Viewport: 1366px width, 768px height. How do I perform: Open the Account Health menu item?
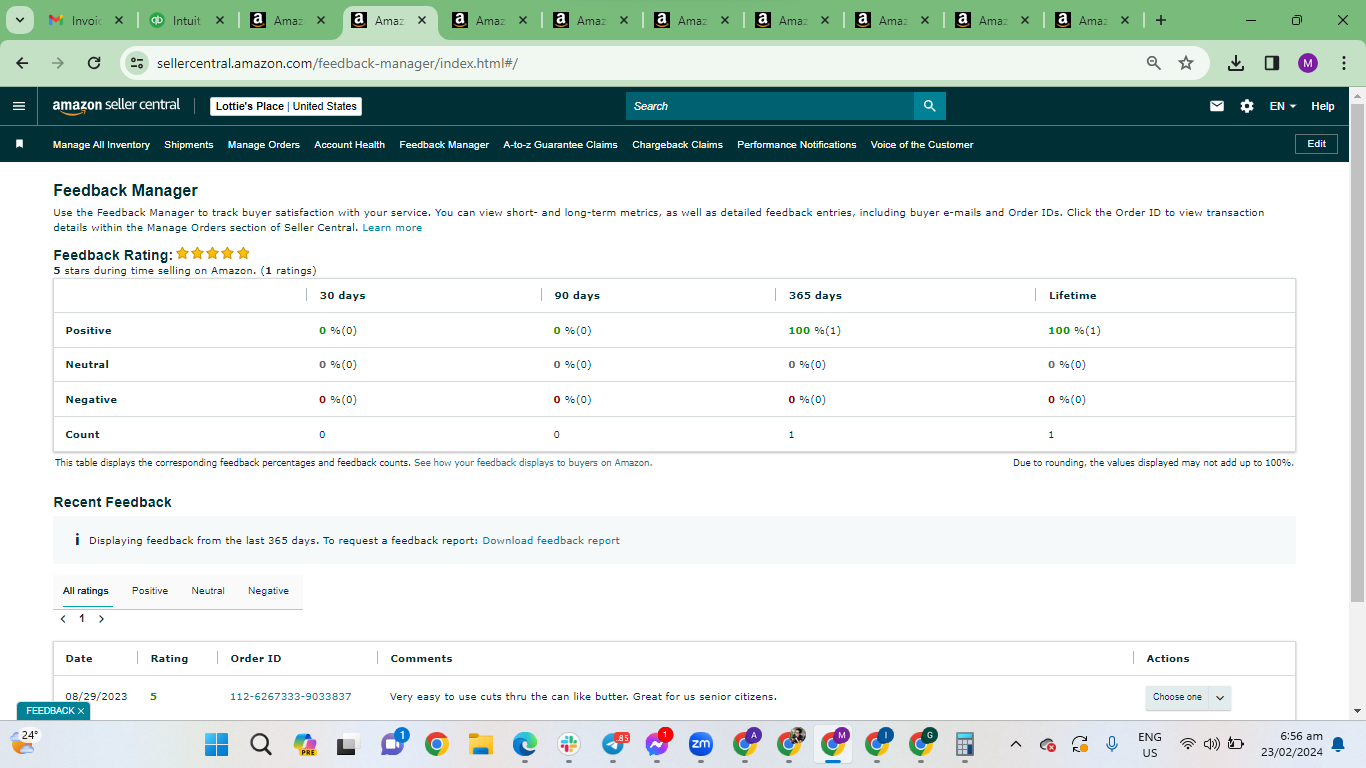pyautogui.click(x=350, y=145)
